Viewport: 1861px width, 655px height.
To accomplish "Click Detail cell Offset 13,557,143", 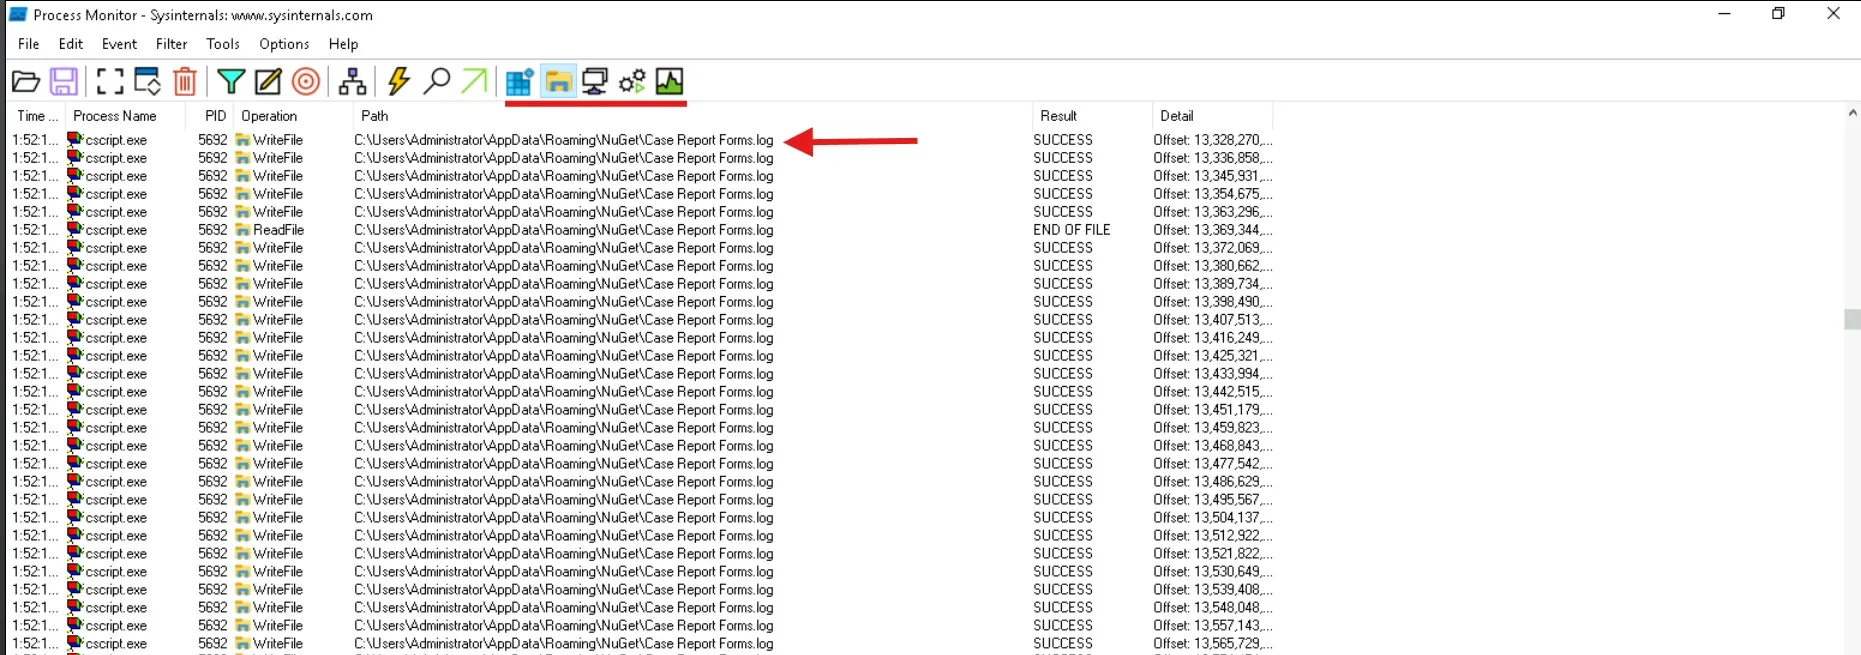I will pyautogui.click(x=1213, y=626).
